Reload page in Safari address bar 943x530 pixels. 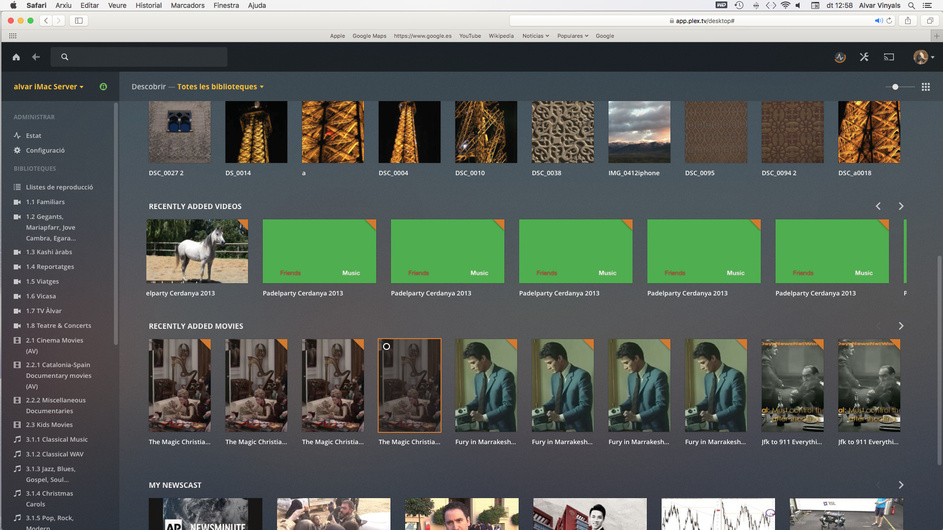(889, 20)
